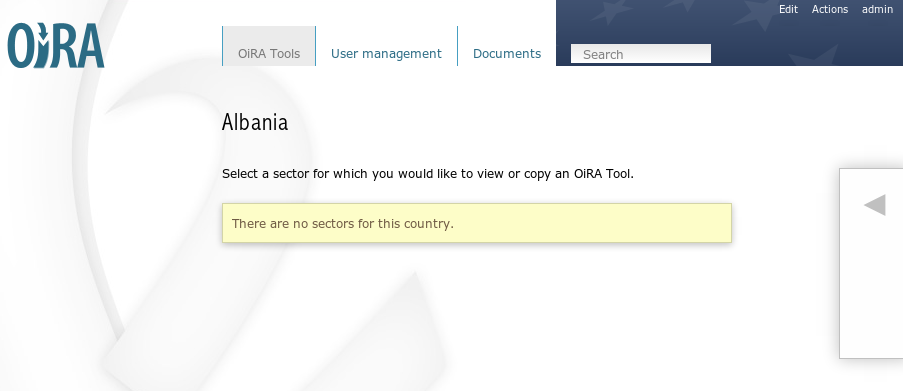This screenshot has height=391, width=903.
Task: Go to the Documents tab
Action: [x=507, y=54]
